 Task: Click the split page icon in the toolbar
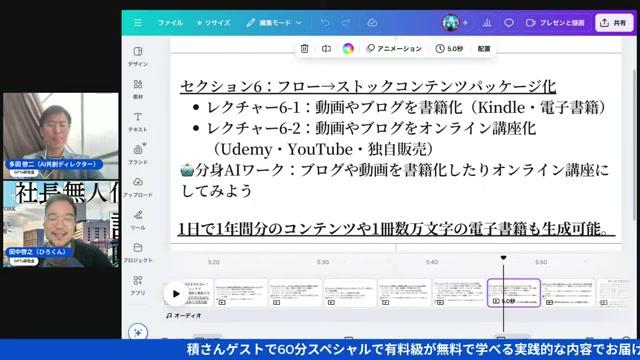(x=326, y=49)
